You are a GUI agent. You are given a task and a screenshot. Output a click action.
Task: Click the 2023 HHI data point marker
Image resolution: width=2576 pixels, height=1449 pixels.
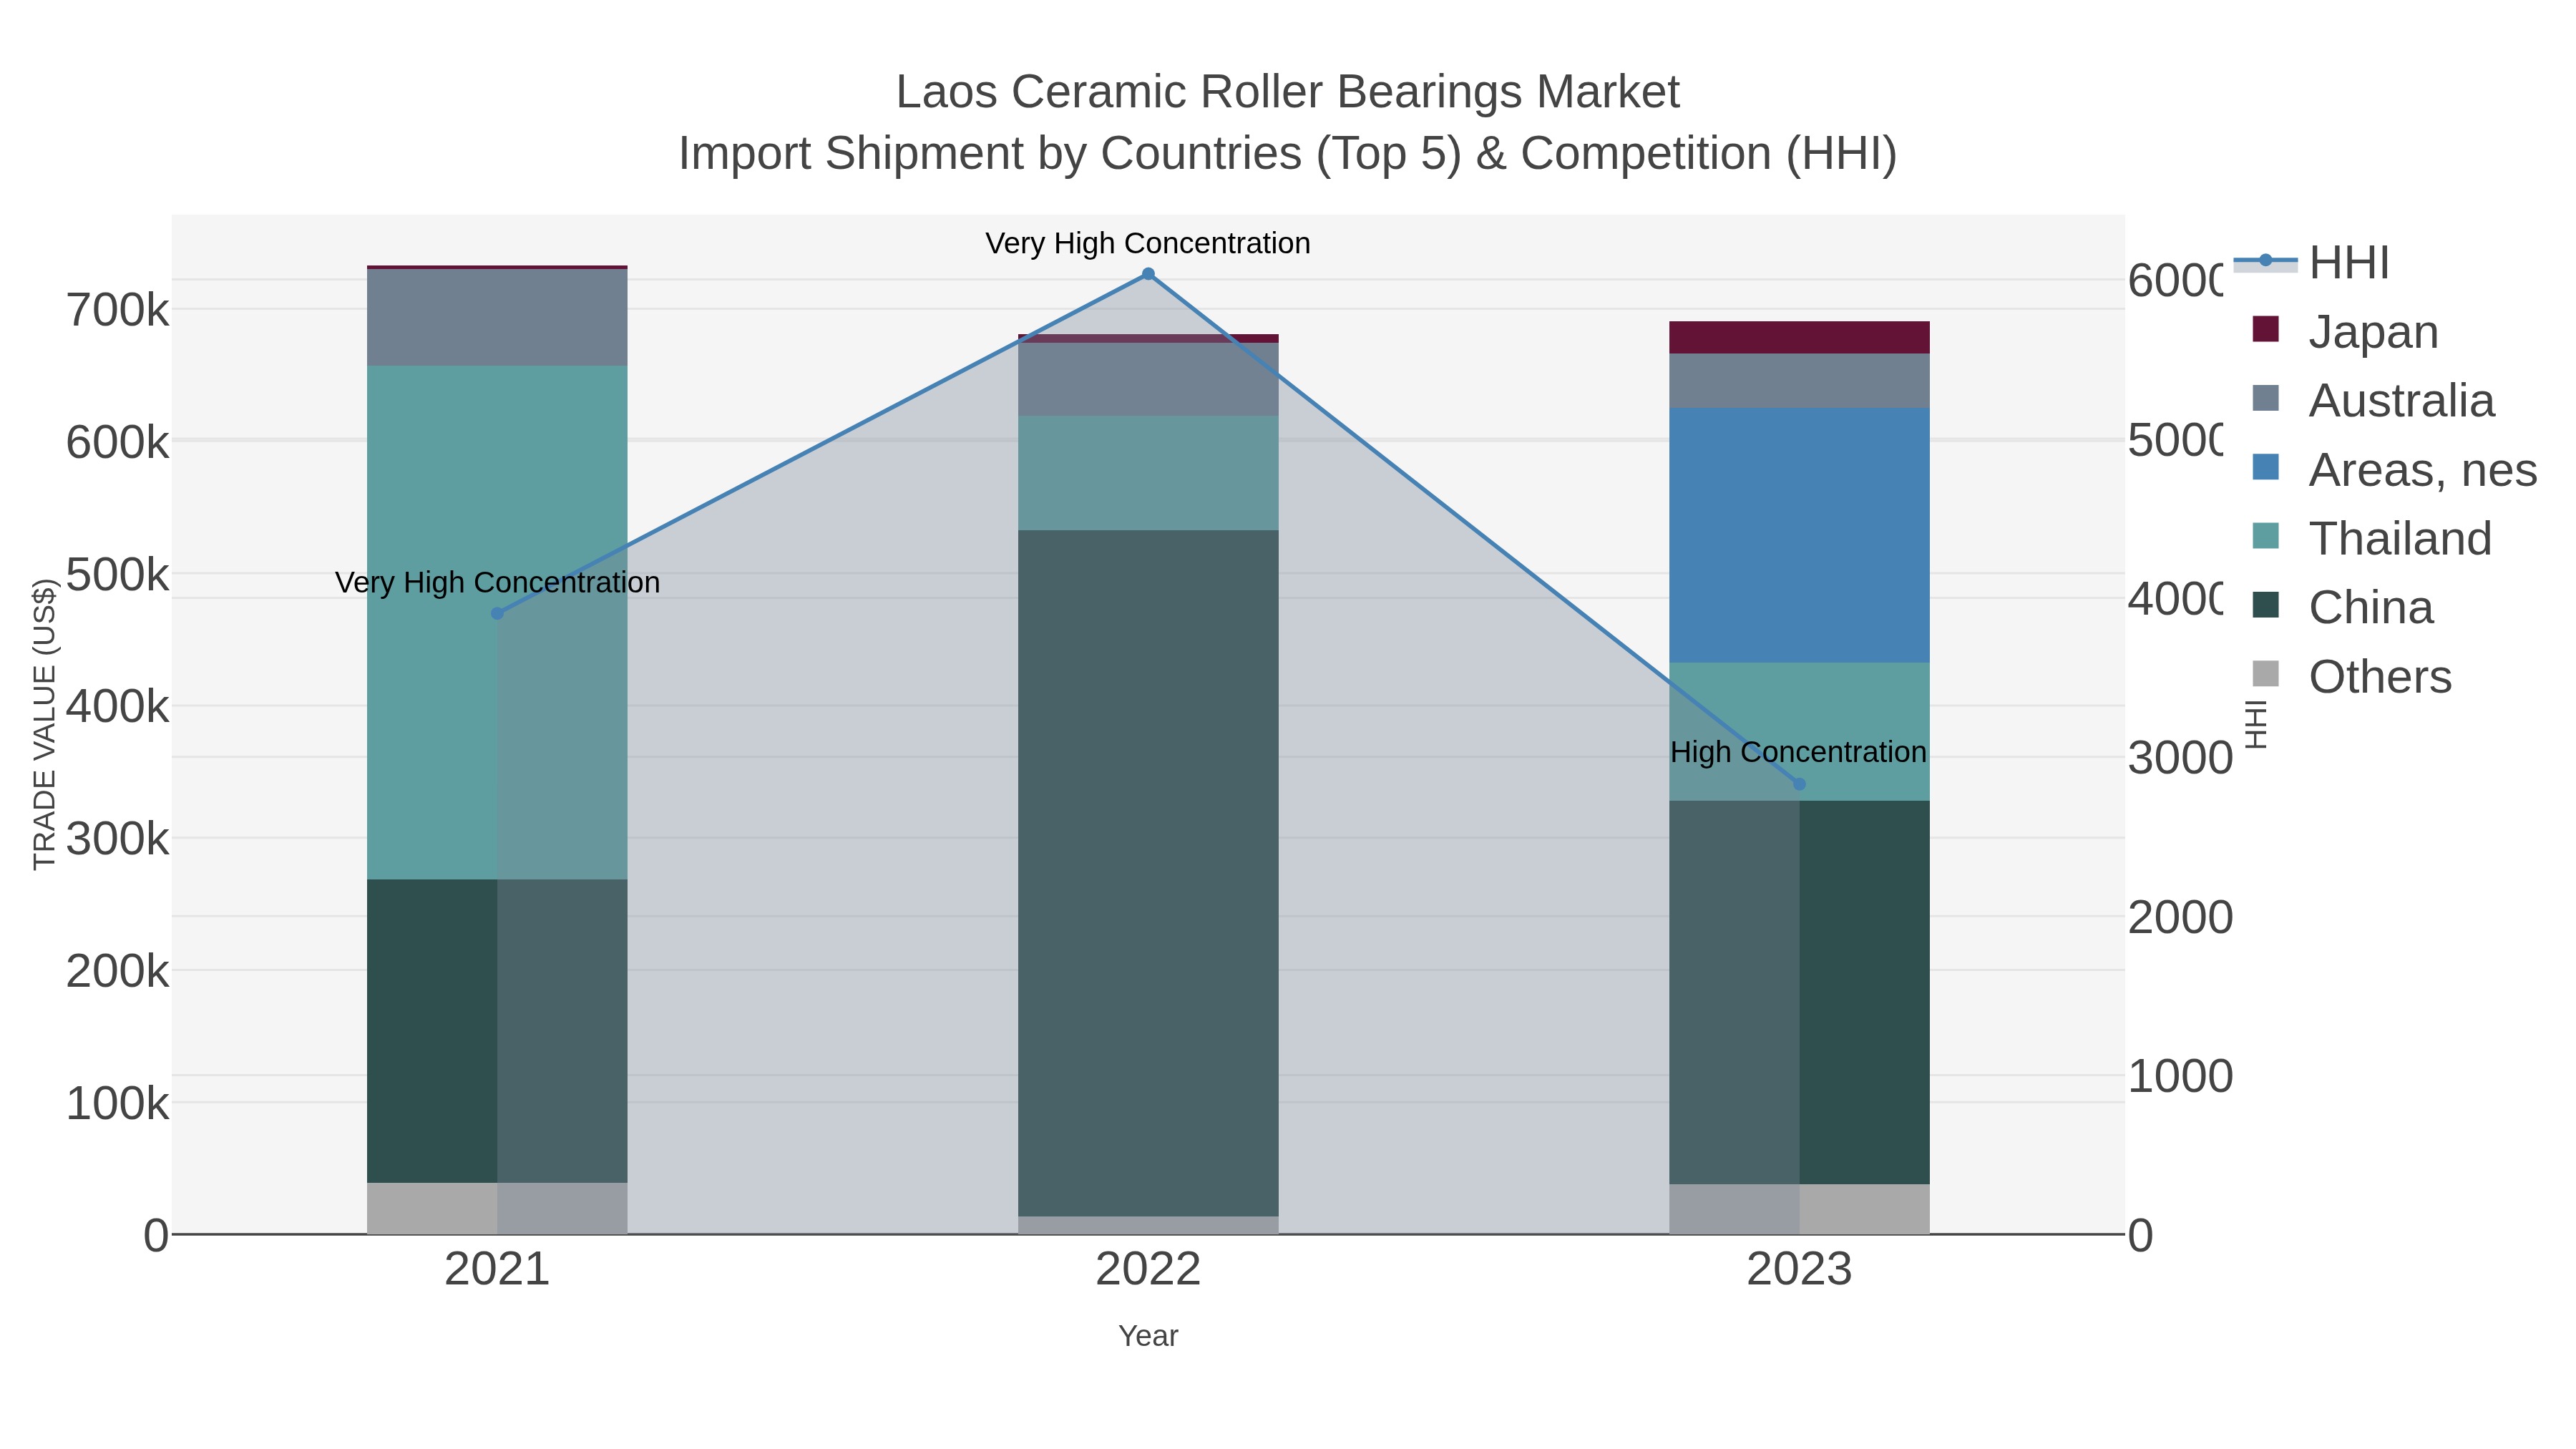click(x=1799, y=784)
